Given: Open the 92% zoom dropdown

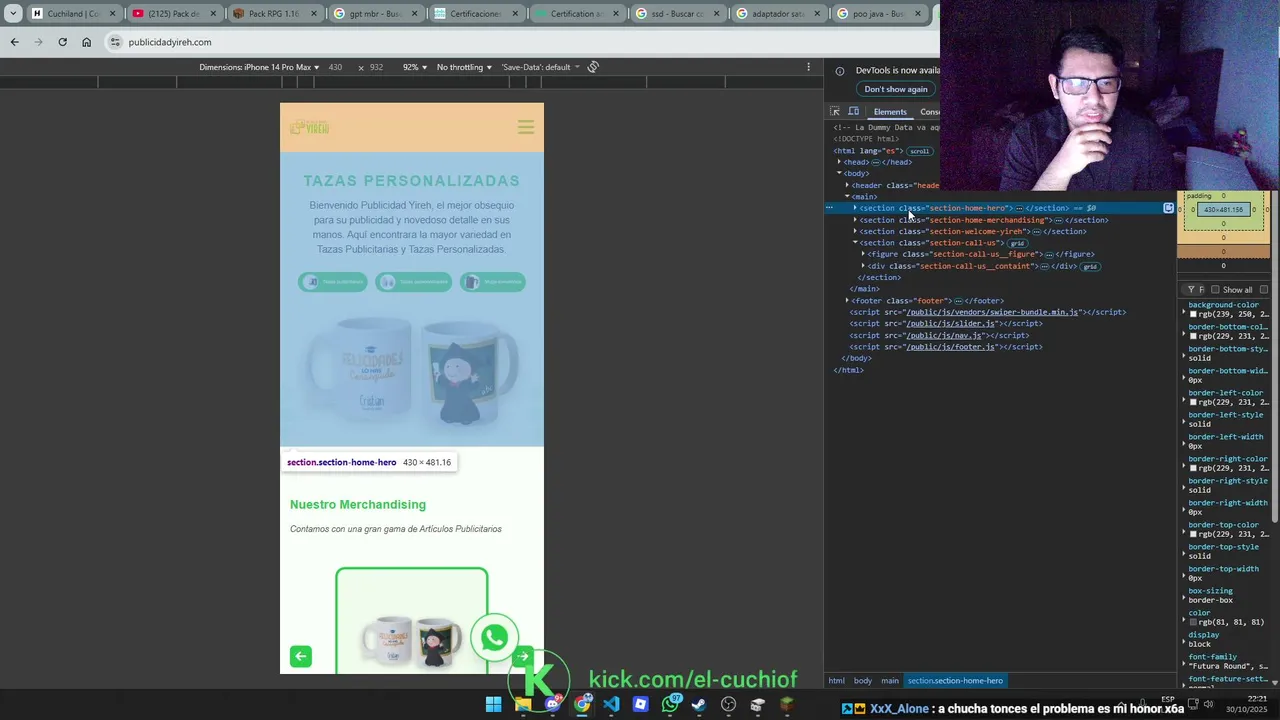Looking at the screenshot, I should point(415,67).
